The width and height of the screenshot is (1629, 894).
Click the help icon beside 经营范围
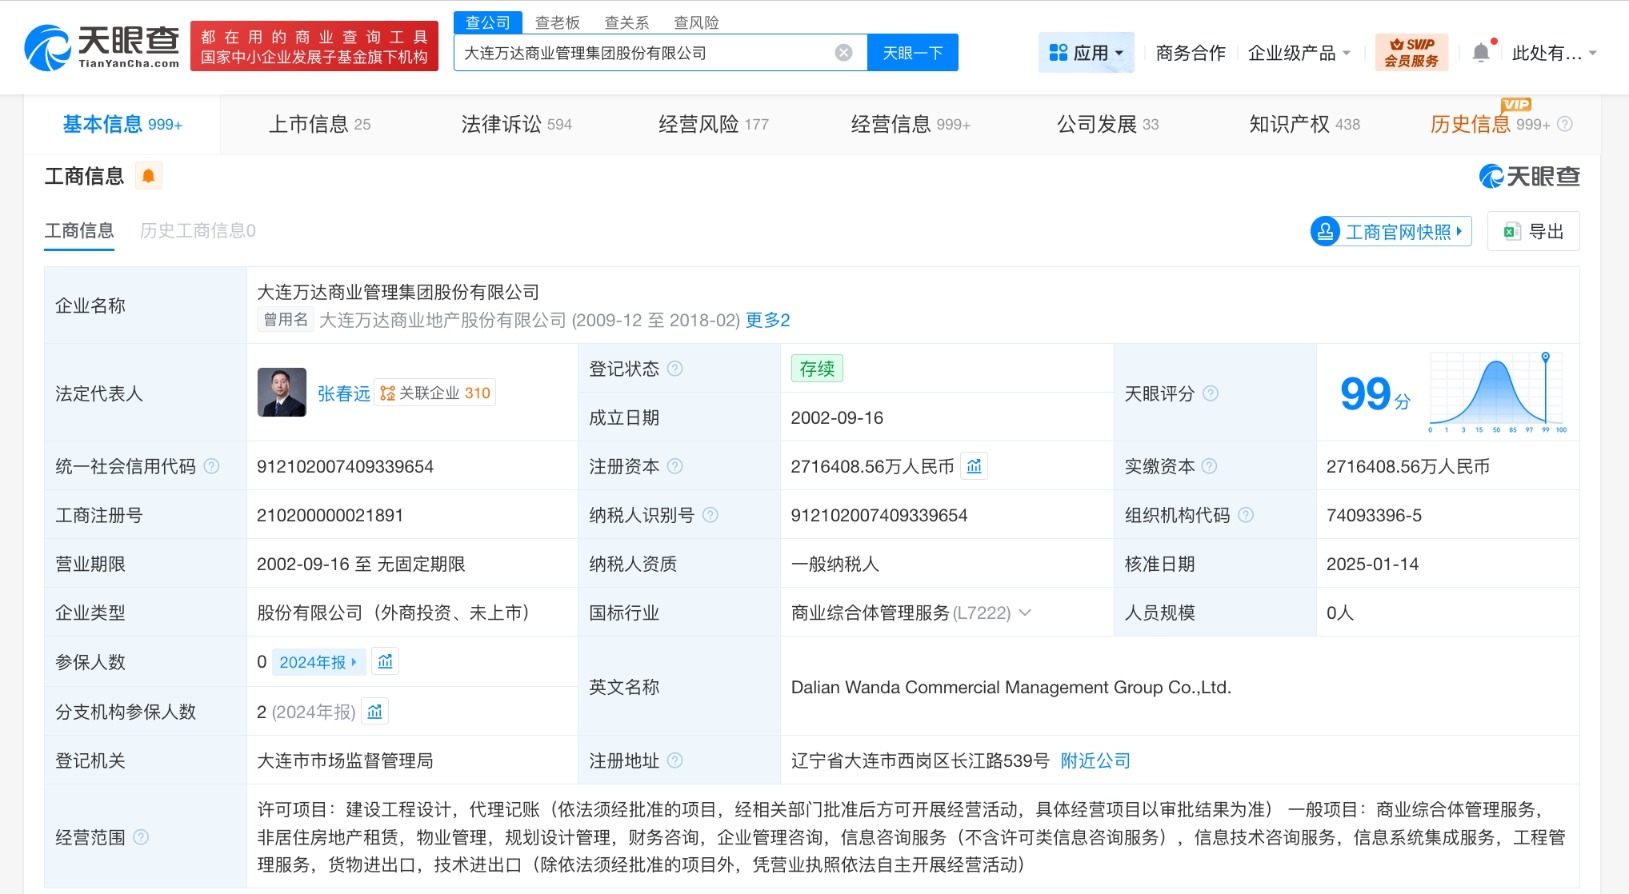(141, 837)
